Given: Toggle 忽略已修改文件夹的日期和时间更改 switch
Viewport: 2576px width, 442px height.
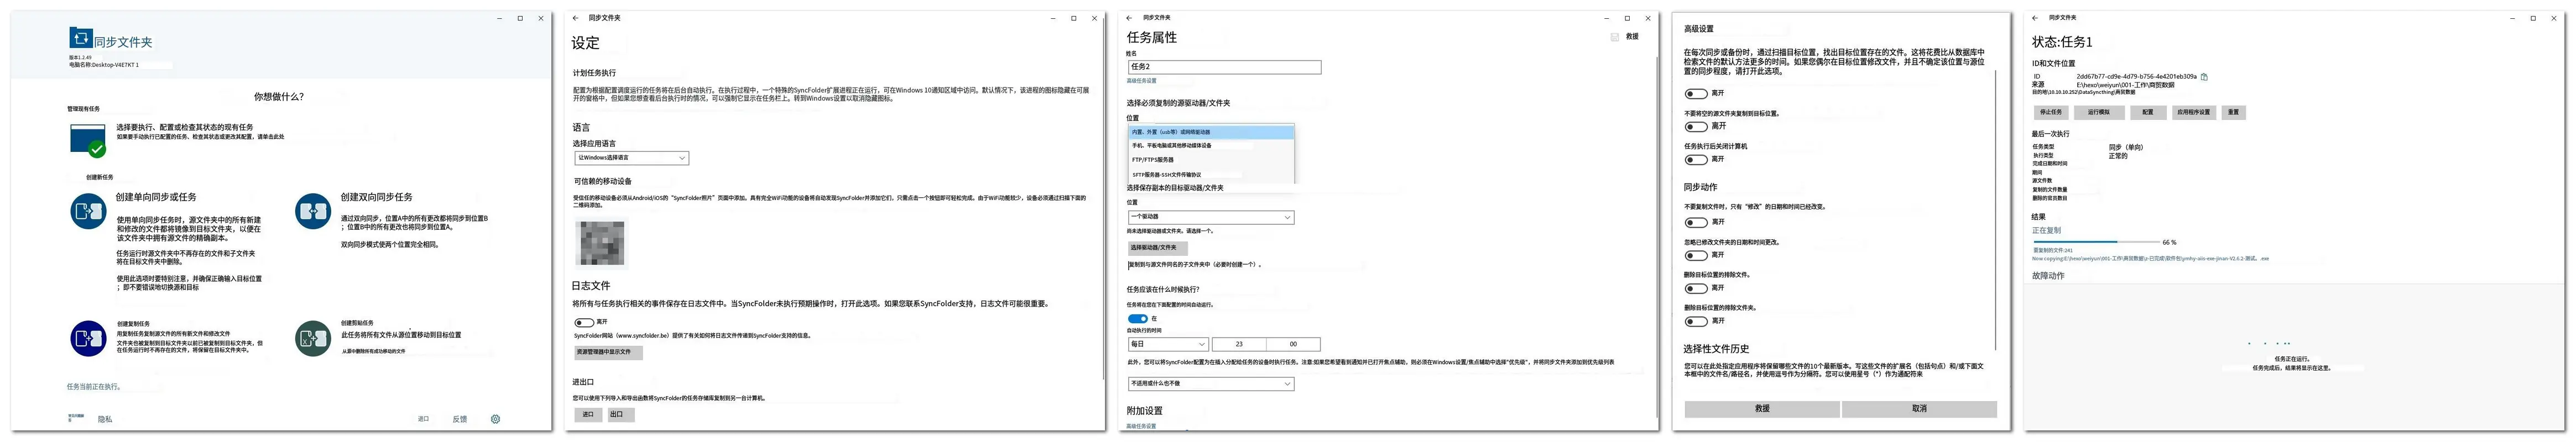Looking at the screenshot, I should point(1696,256).
